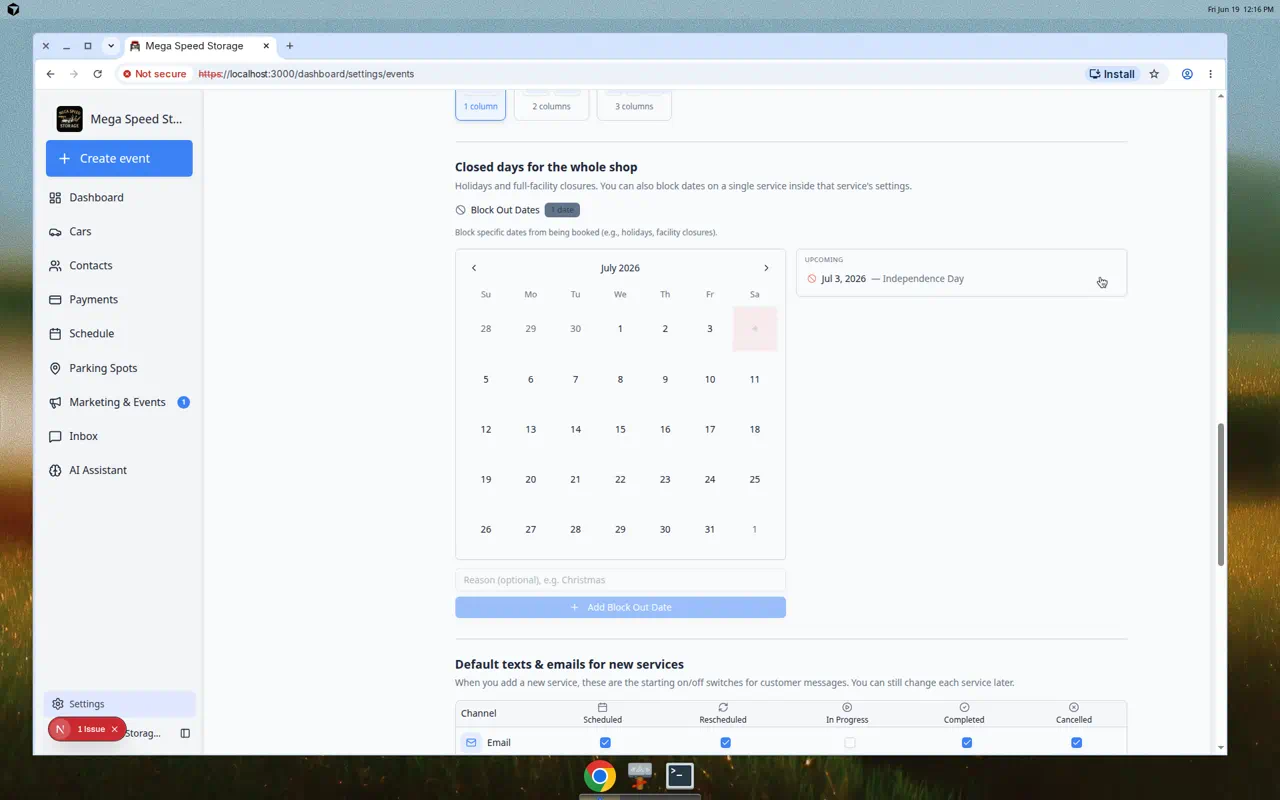The width and height of the screenshot is (1280, 800).
Task: Toggle Email checkbox for Cancelled
Action: pos(1076,743)
